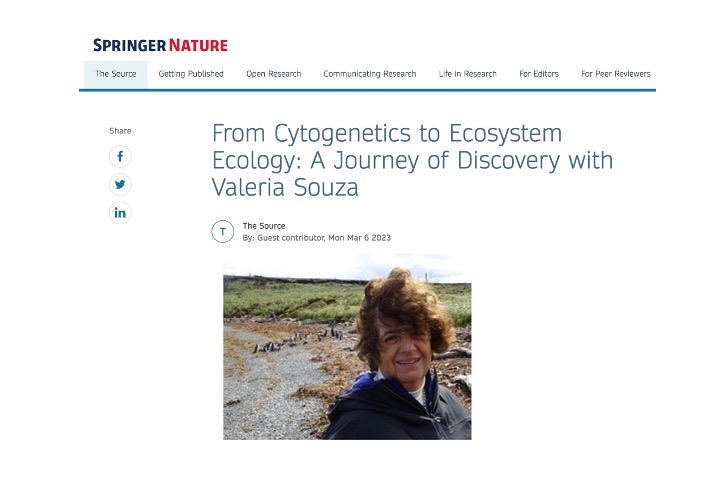
Task: Open the Springer Nature logo homepage
Action: (x=161, y=45)
